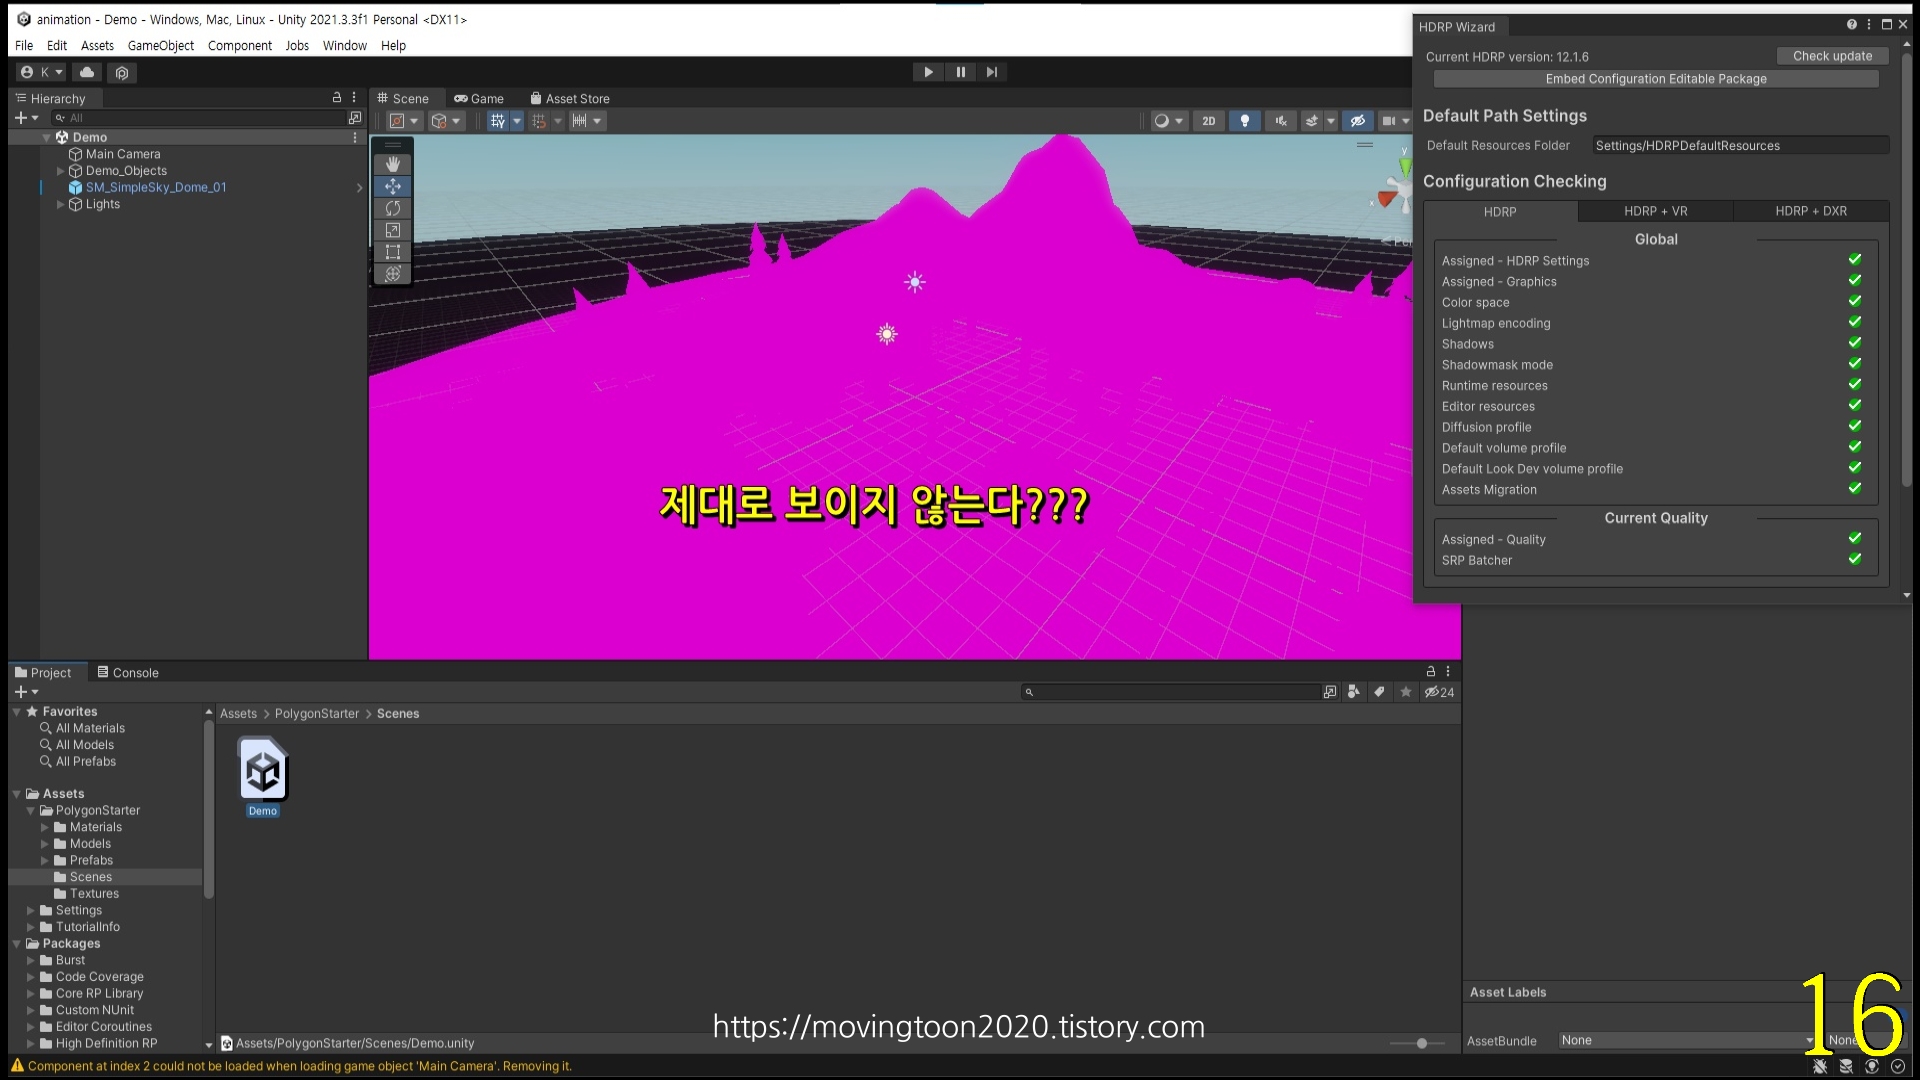This screenshot has height=1080, width=1920.
Task: Open the Hierarchy create plus dropdown
Action: (x=26, y=118)
